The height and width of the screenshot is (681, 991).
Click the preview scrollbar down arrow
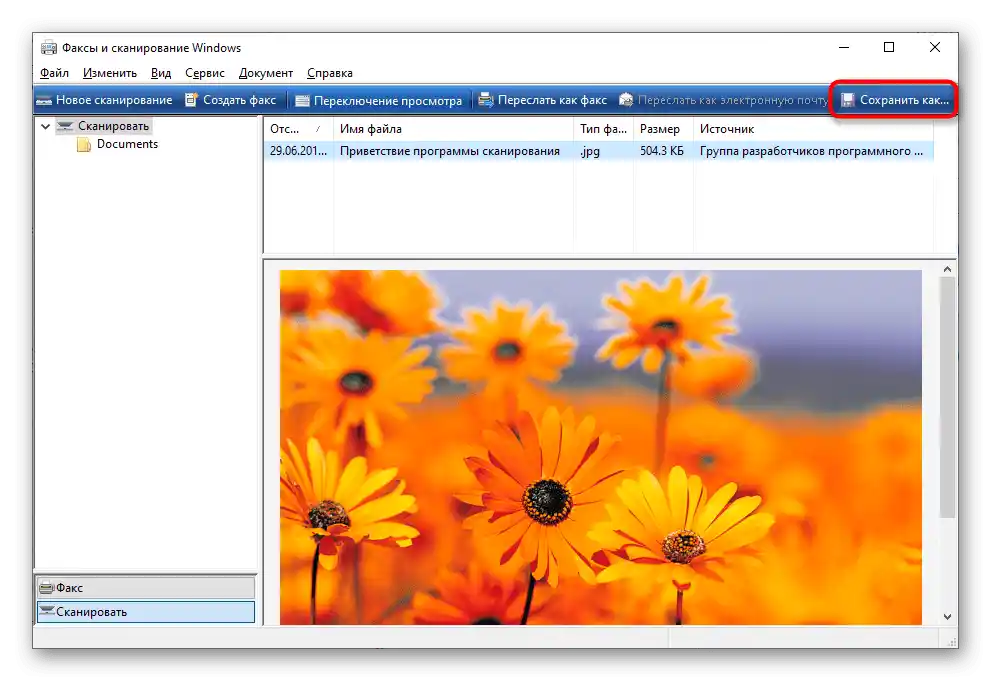[947, 617]
